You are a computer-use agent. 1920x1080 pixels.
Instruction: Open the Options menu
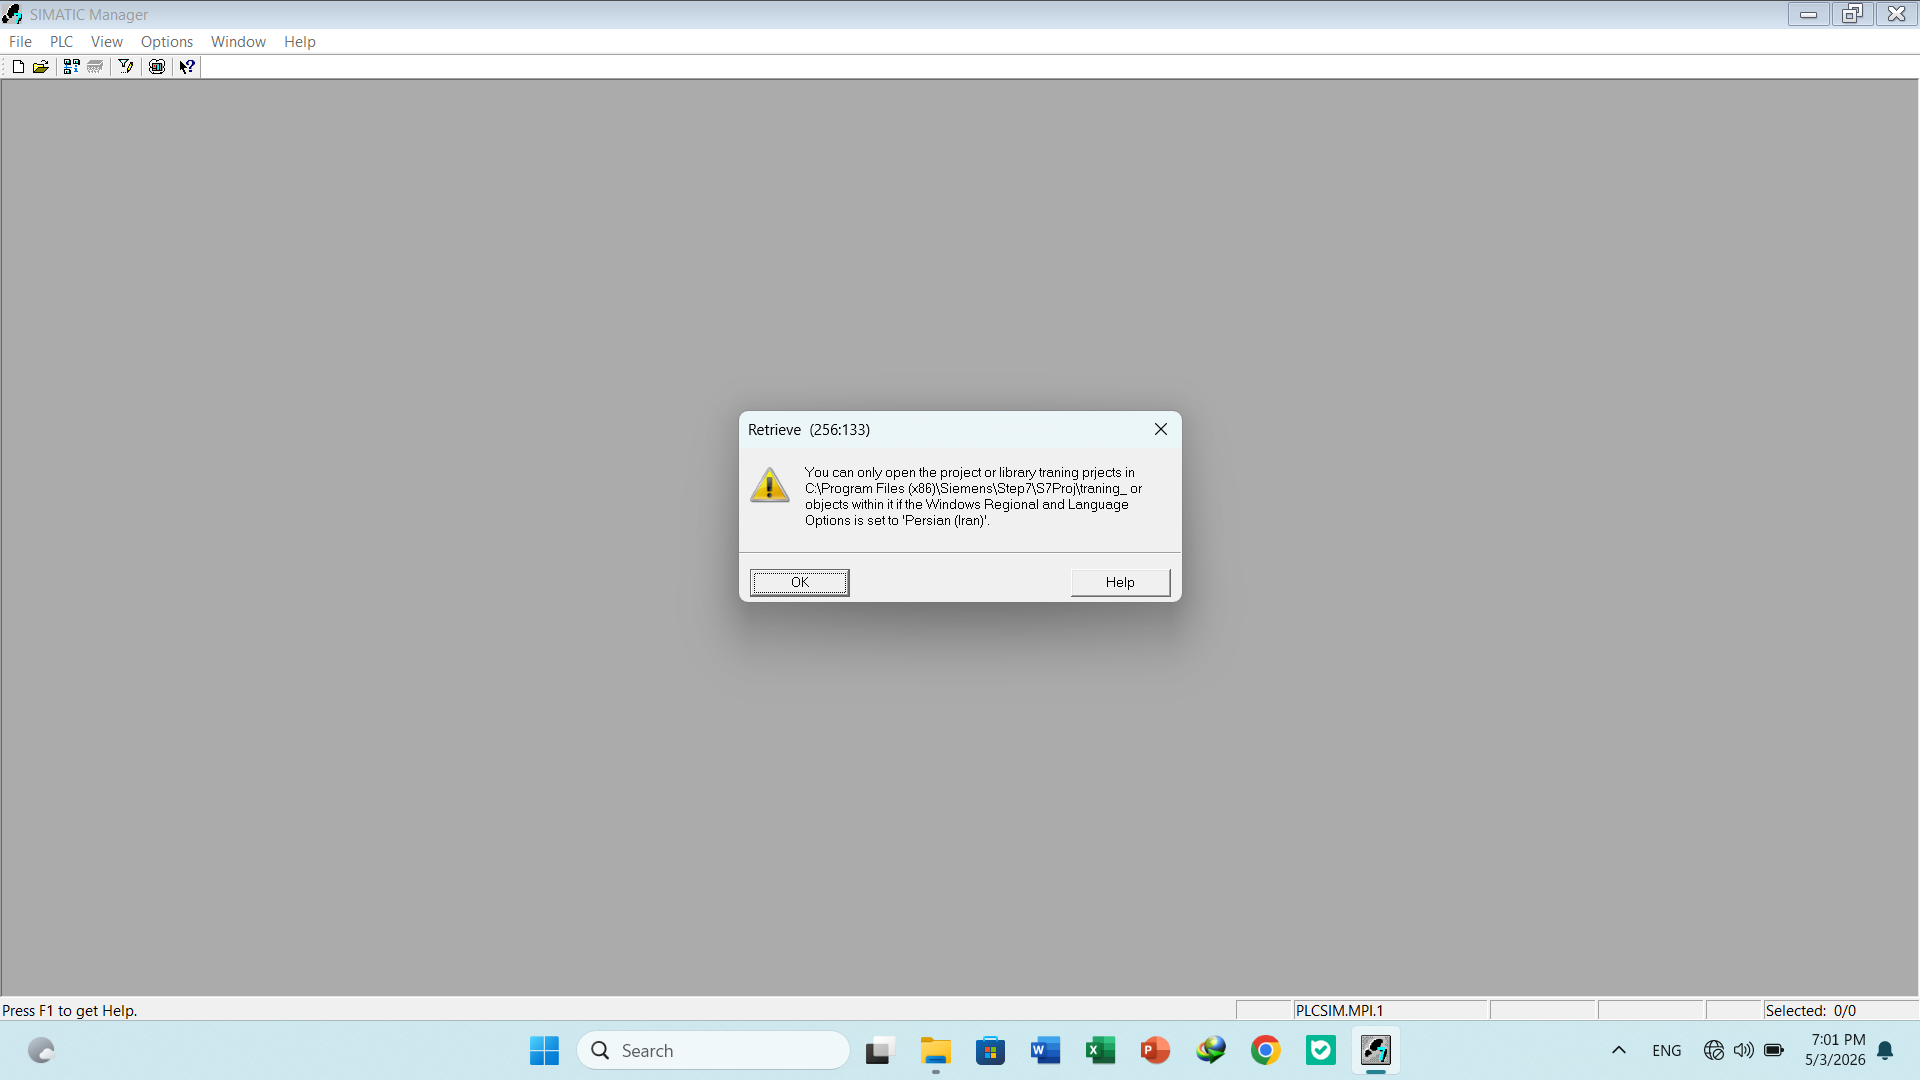coord(166,42)
